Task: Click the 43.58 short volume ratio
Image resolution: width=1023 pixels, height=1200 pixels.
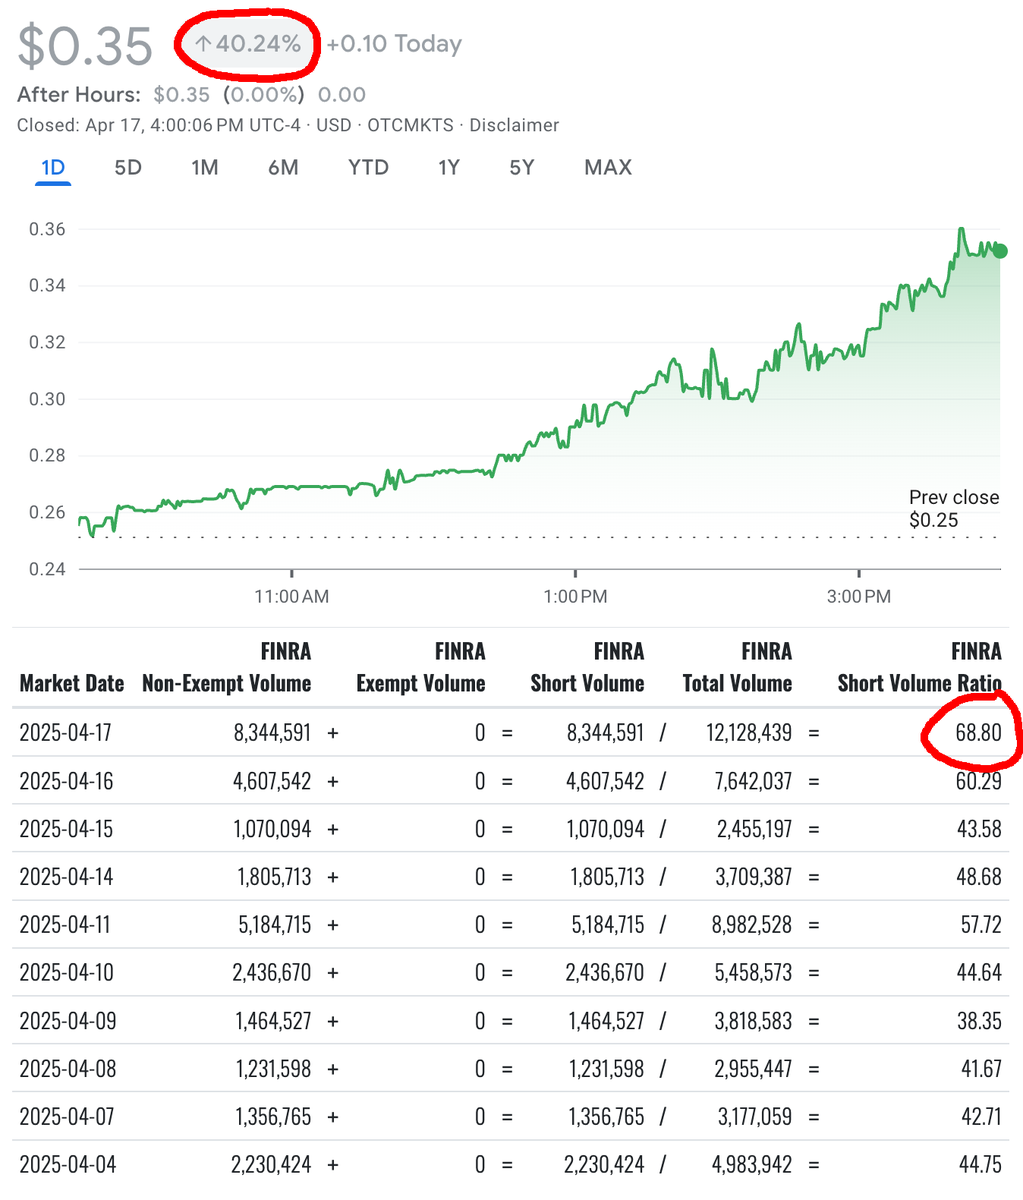Action: (979, 829)
